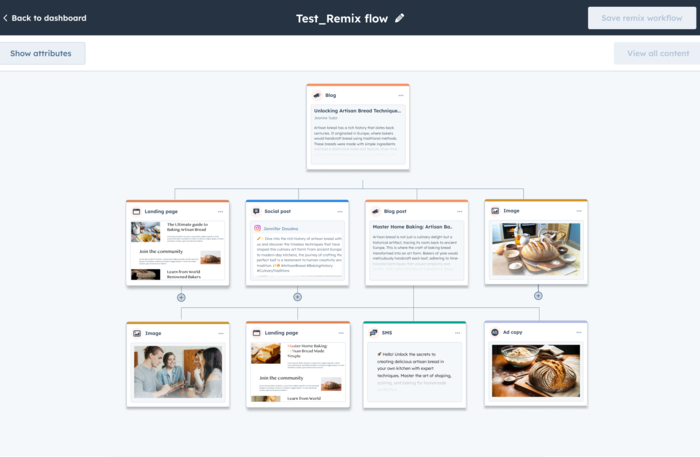Select the bread on table image thumbnail
The height and width of the screenshot is (457, 700).
(x=536, y=249)
